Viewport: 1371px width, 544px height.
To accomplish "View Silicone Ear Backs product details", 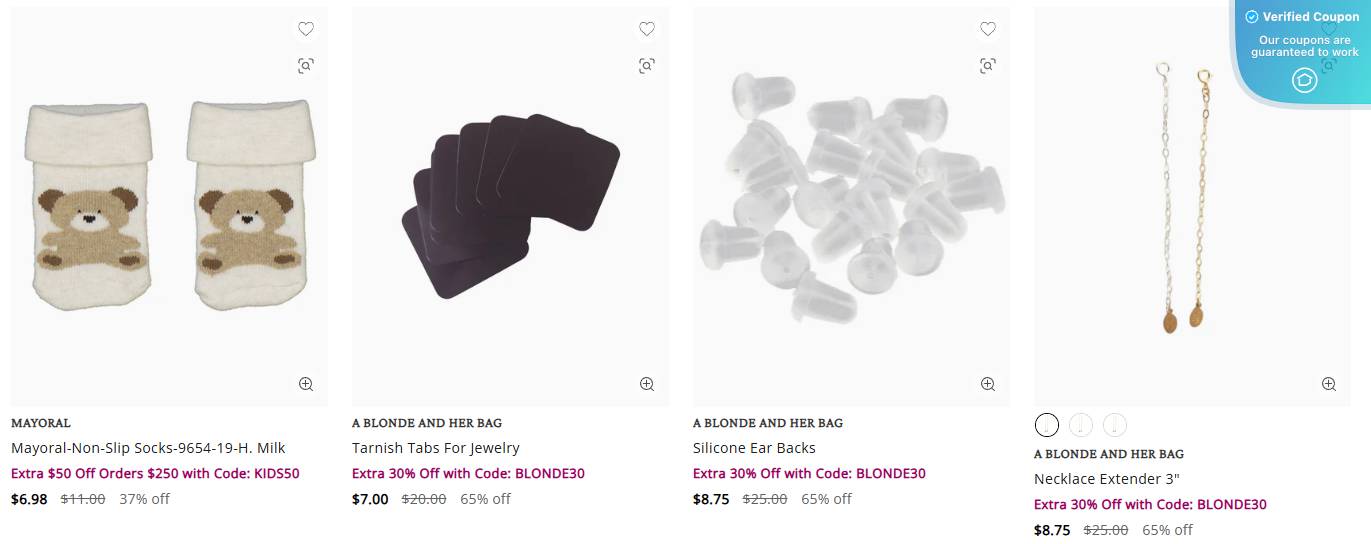I will (754, 448).
